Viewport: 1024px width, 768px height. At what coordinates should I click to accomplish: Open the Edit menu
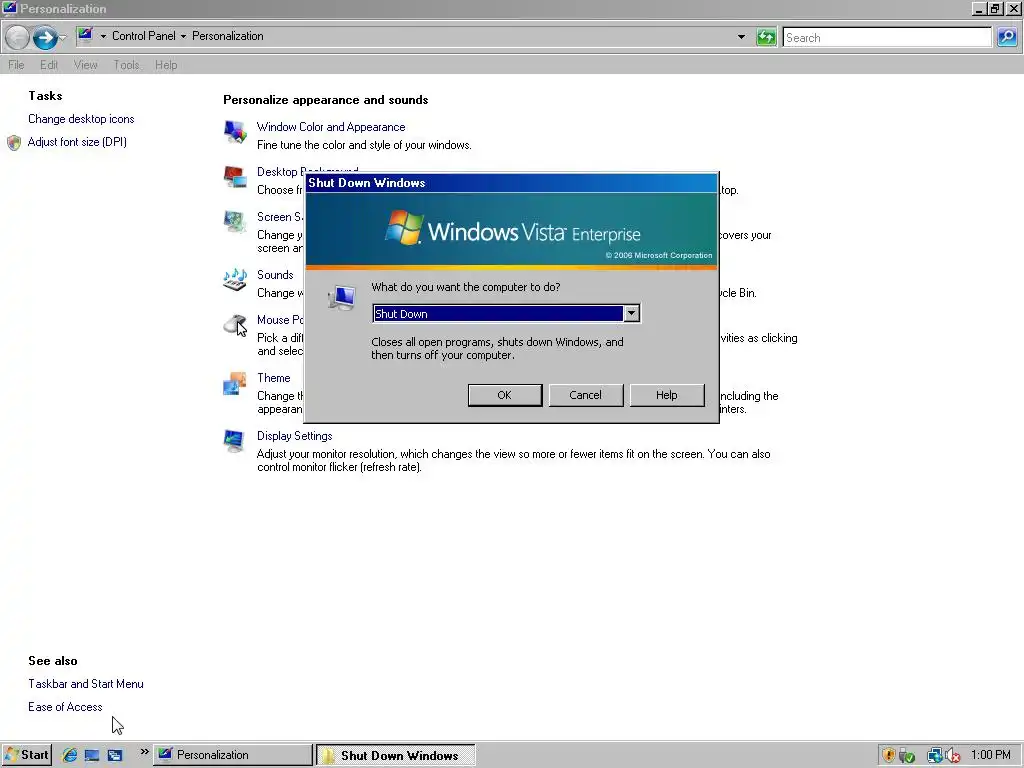click(x=48, y=65)
